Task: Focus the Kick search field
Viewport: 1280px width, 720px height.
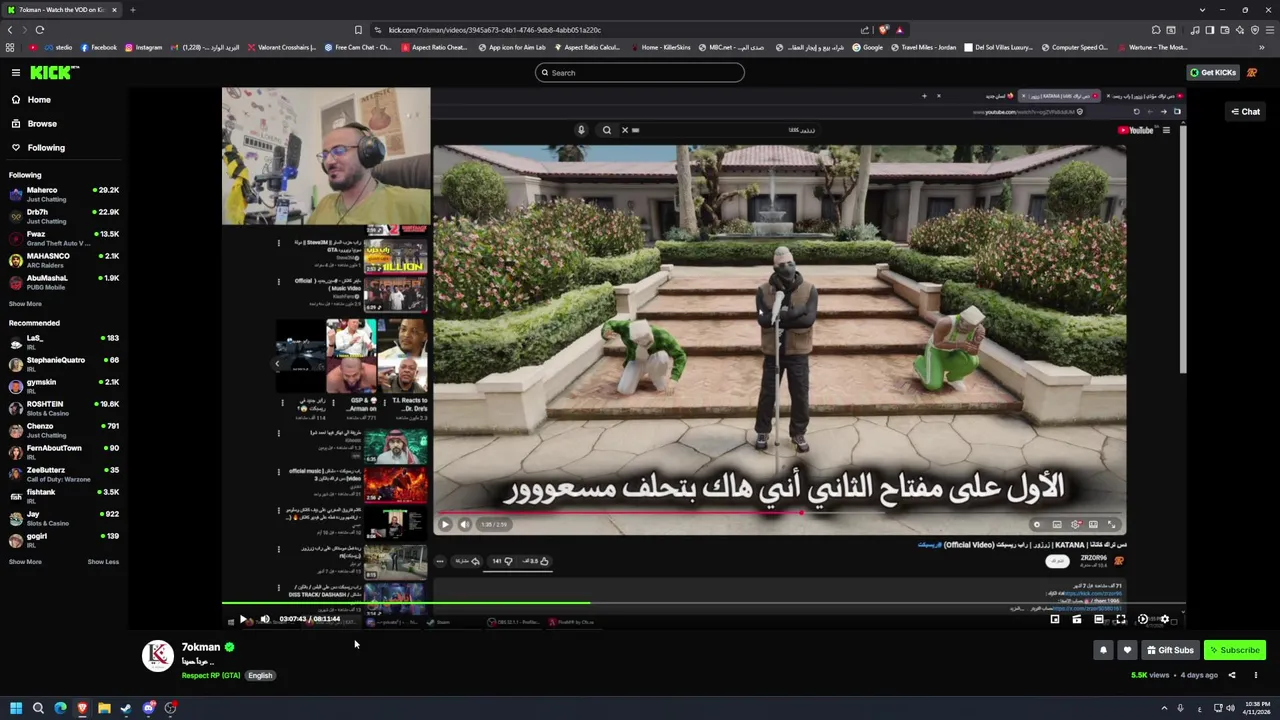Action: coord(640,72)
